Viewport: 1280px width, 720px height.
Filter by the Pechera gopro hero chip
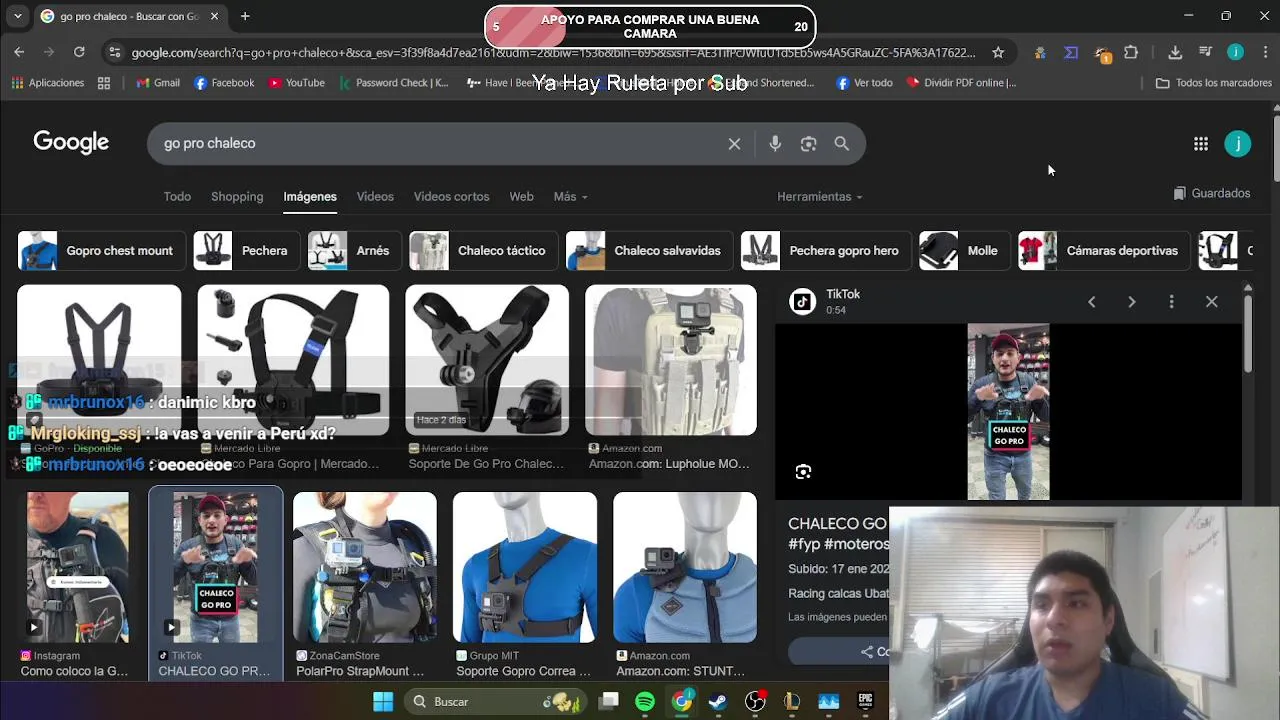click(825, 251)
